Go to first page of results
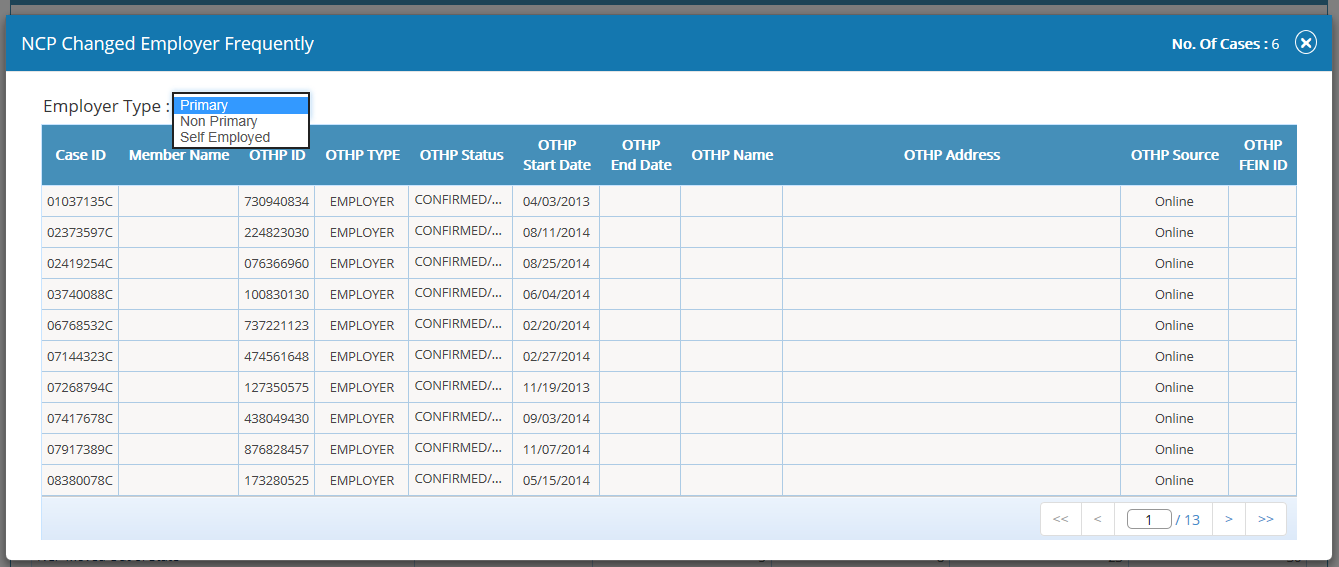This screenshot has height=567, width=1339. click(1061, 519)
